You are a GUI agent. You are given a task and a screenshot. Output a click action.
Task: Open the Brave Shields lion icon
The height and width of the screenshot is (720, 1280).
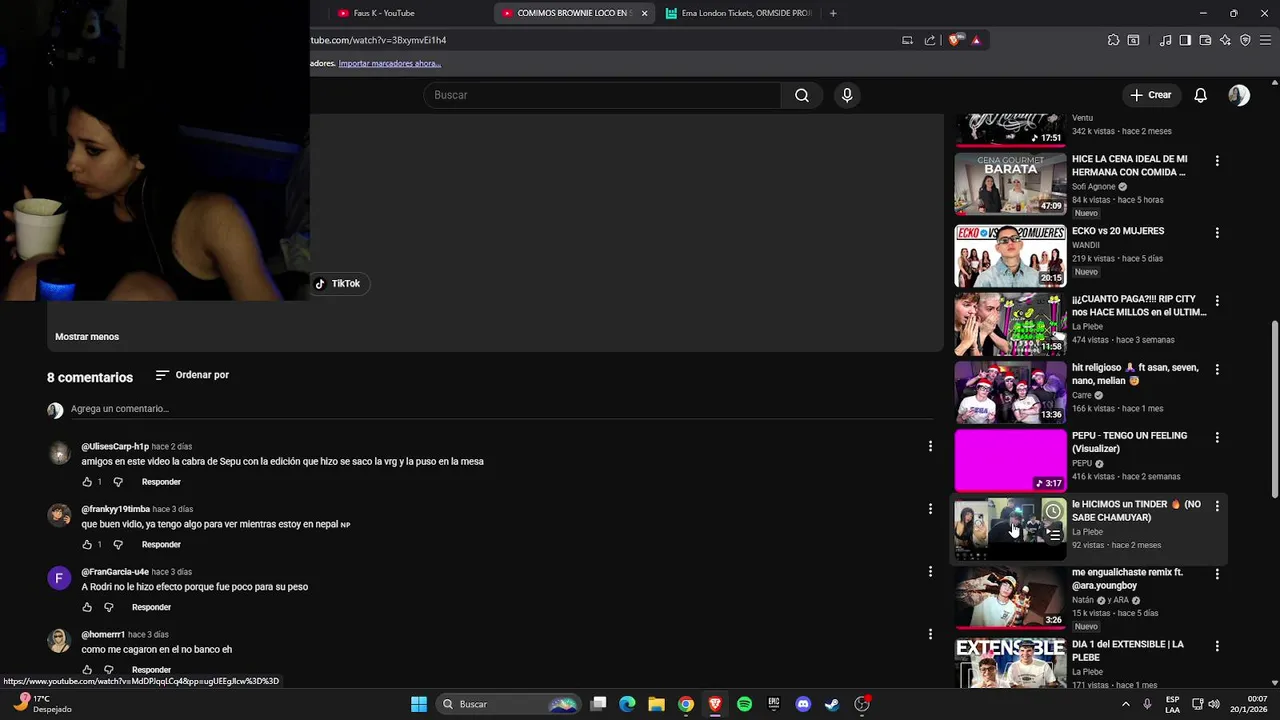(956, 40)
